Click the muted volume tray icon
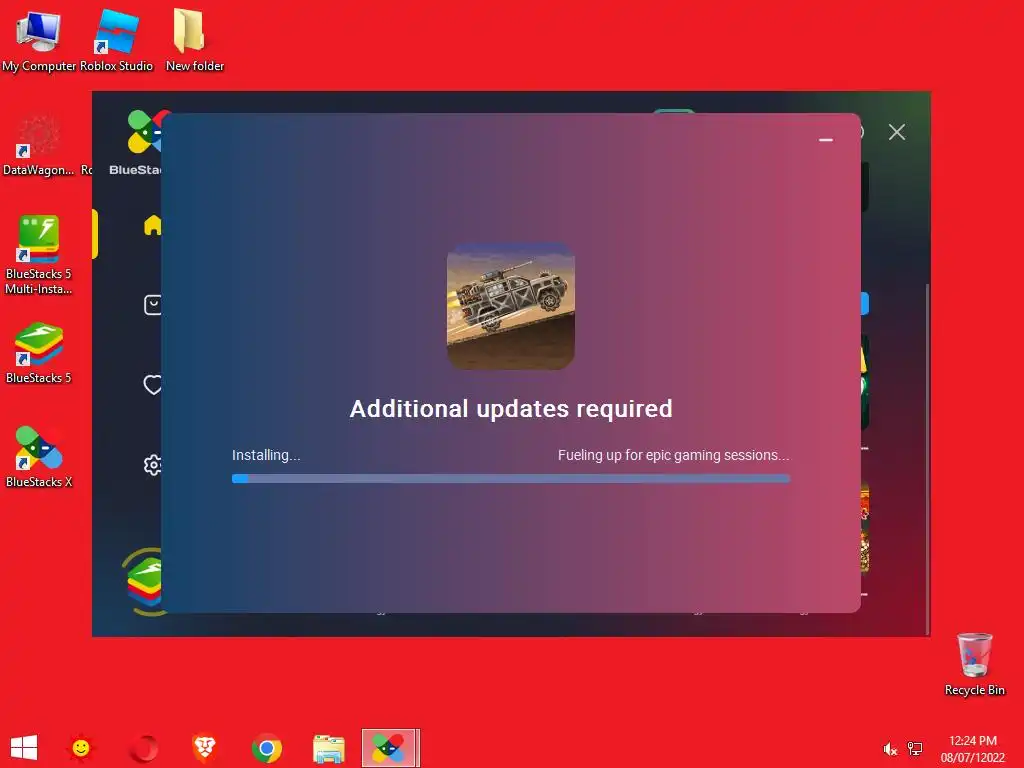The image size is (1024, 768). (889, 749)
